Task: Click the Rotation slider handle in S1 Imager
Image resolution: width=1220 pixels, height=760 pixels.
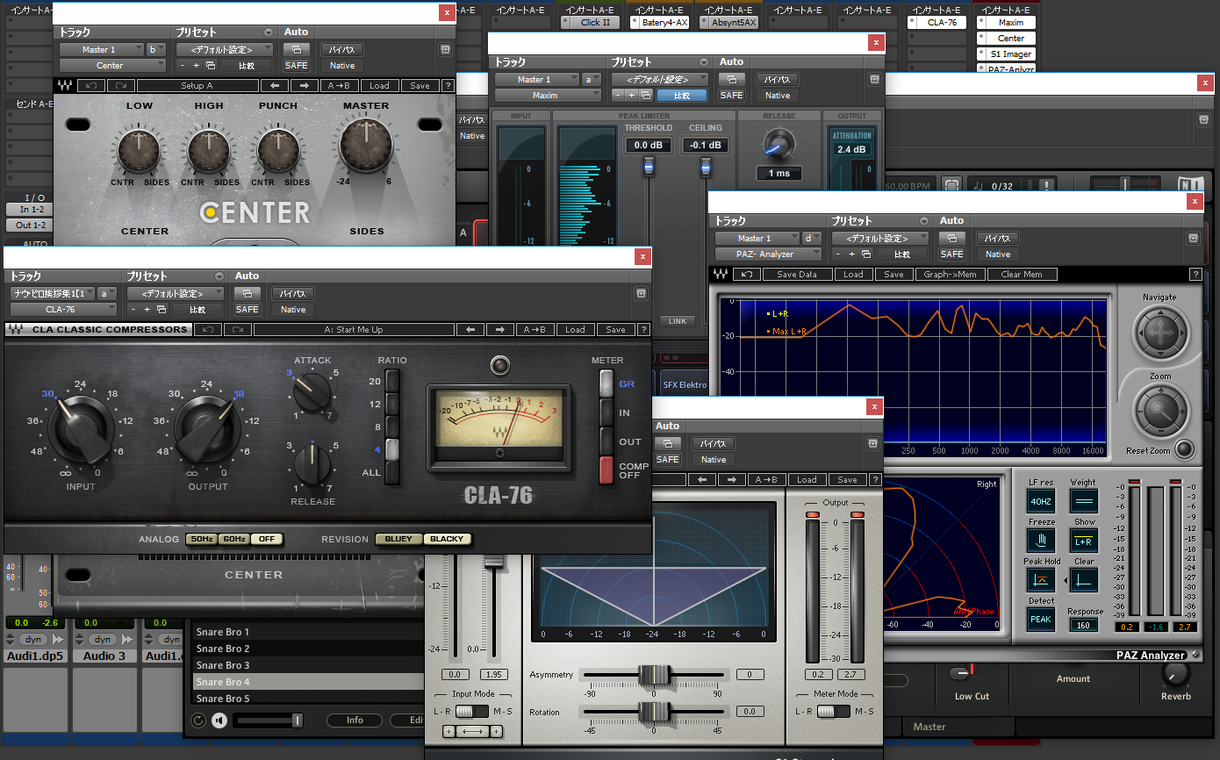Action: pyautogui.click(x=653, y=711)
